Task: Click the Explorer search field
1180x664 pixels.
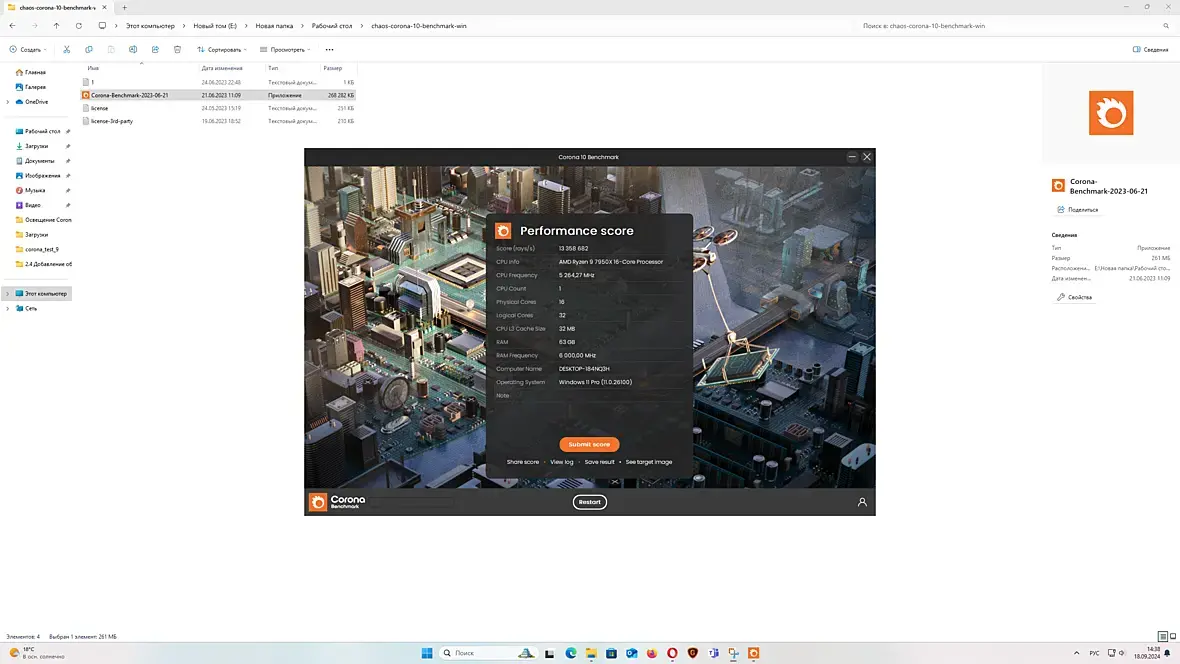Action: [1016, 26]
